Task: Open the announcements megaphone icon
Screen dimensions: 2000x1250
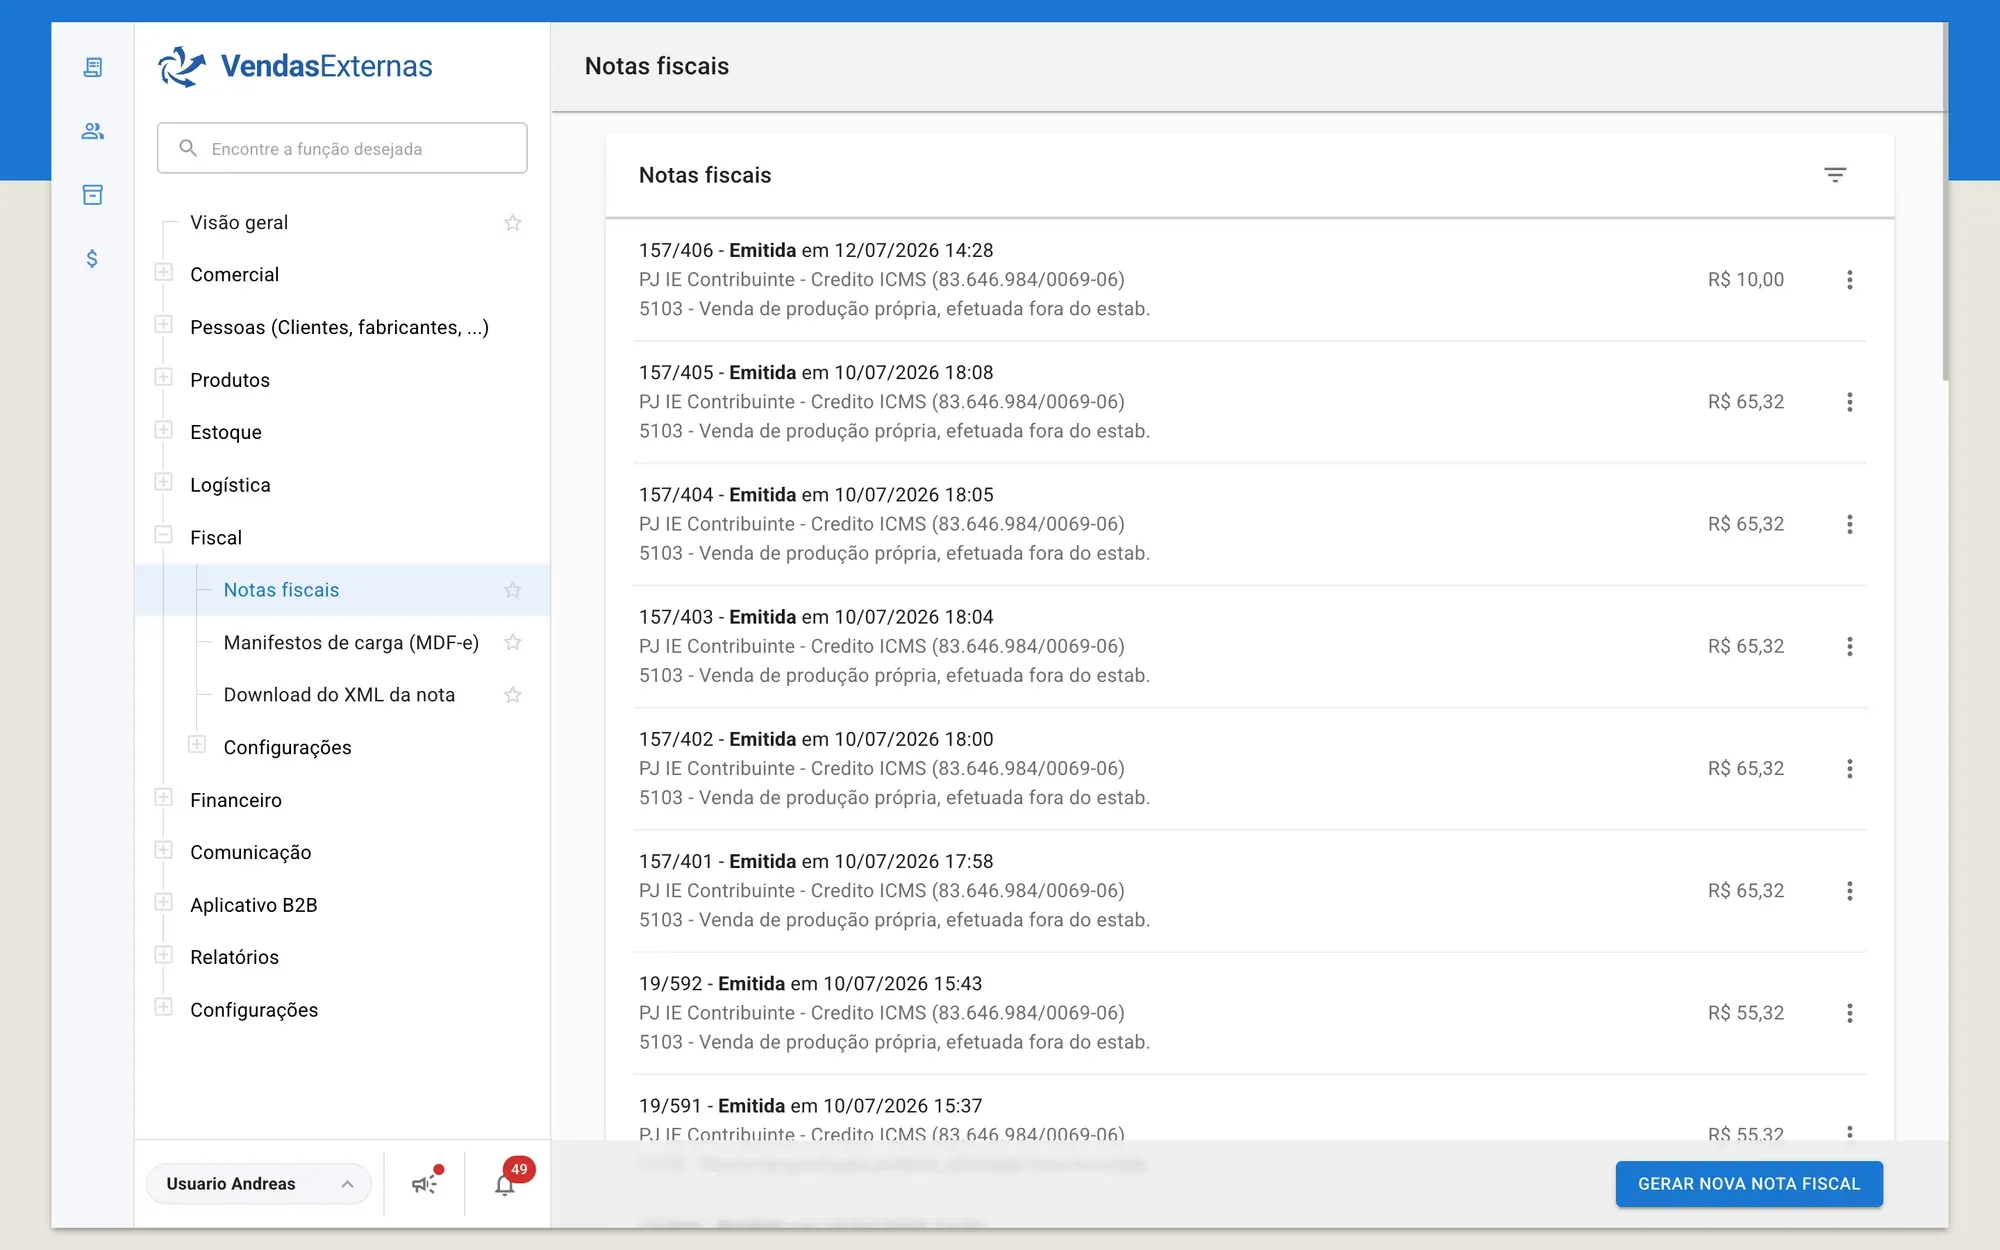Action: 425,1183
